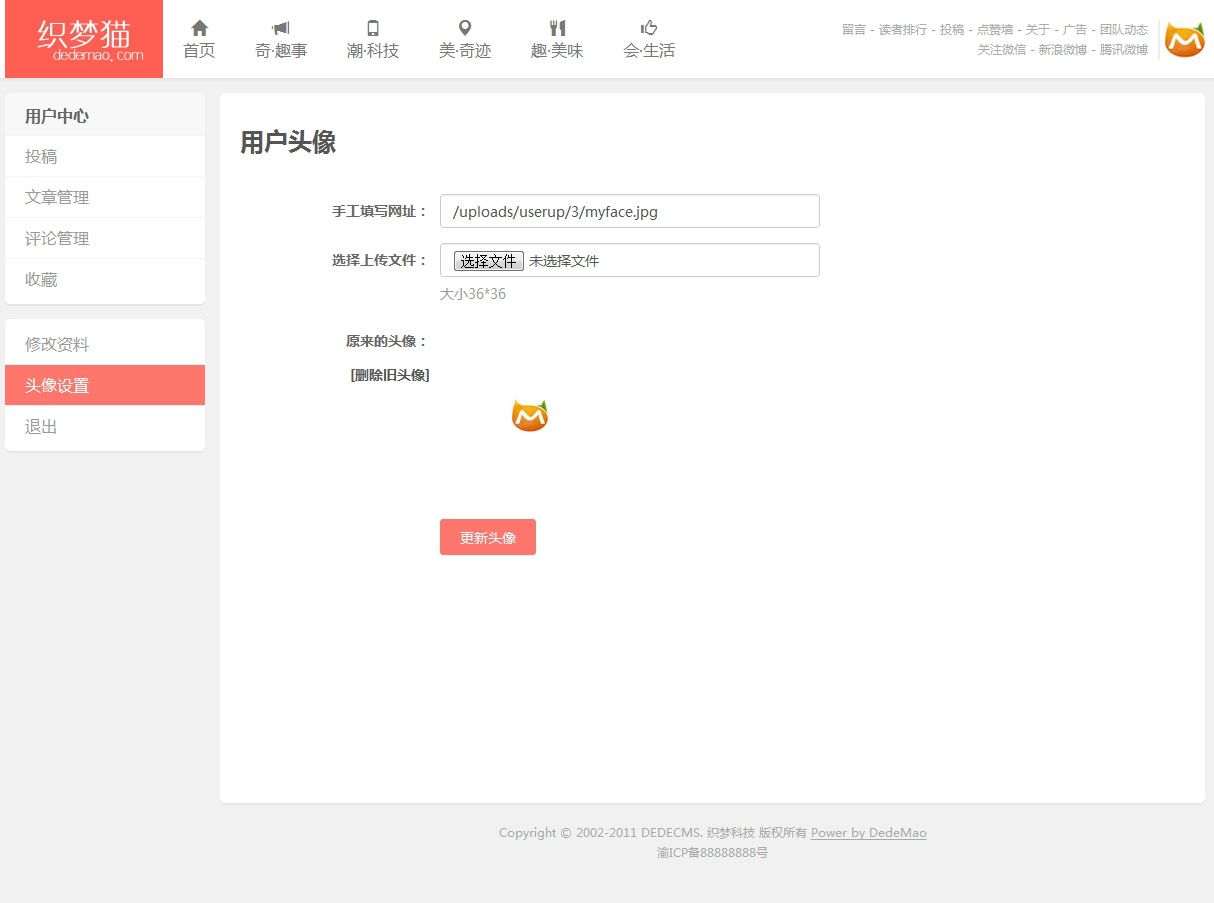Click the 织梦猫 dedemao.com logo

tap(84, 39)
